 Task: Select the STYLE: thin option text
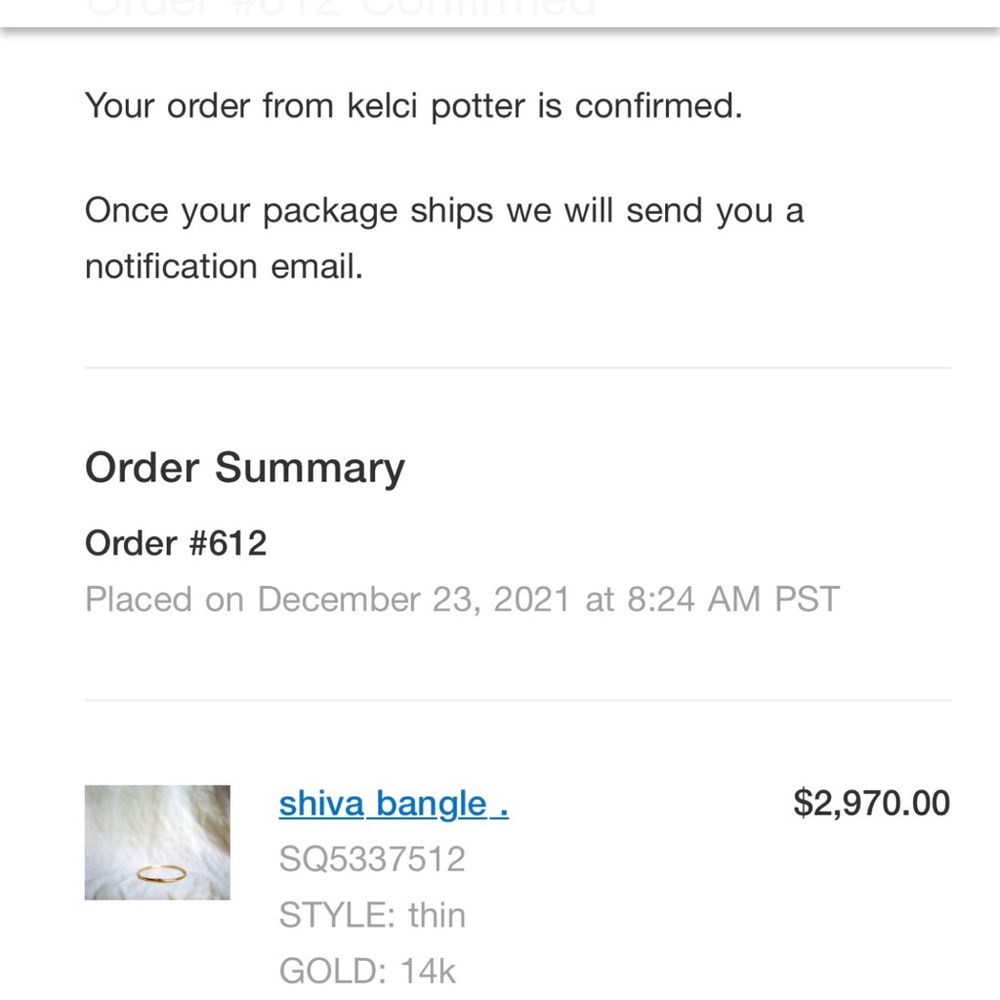tap(372, 915)
